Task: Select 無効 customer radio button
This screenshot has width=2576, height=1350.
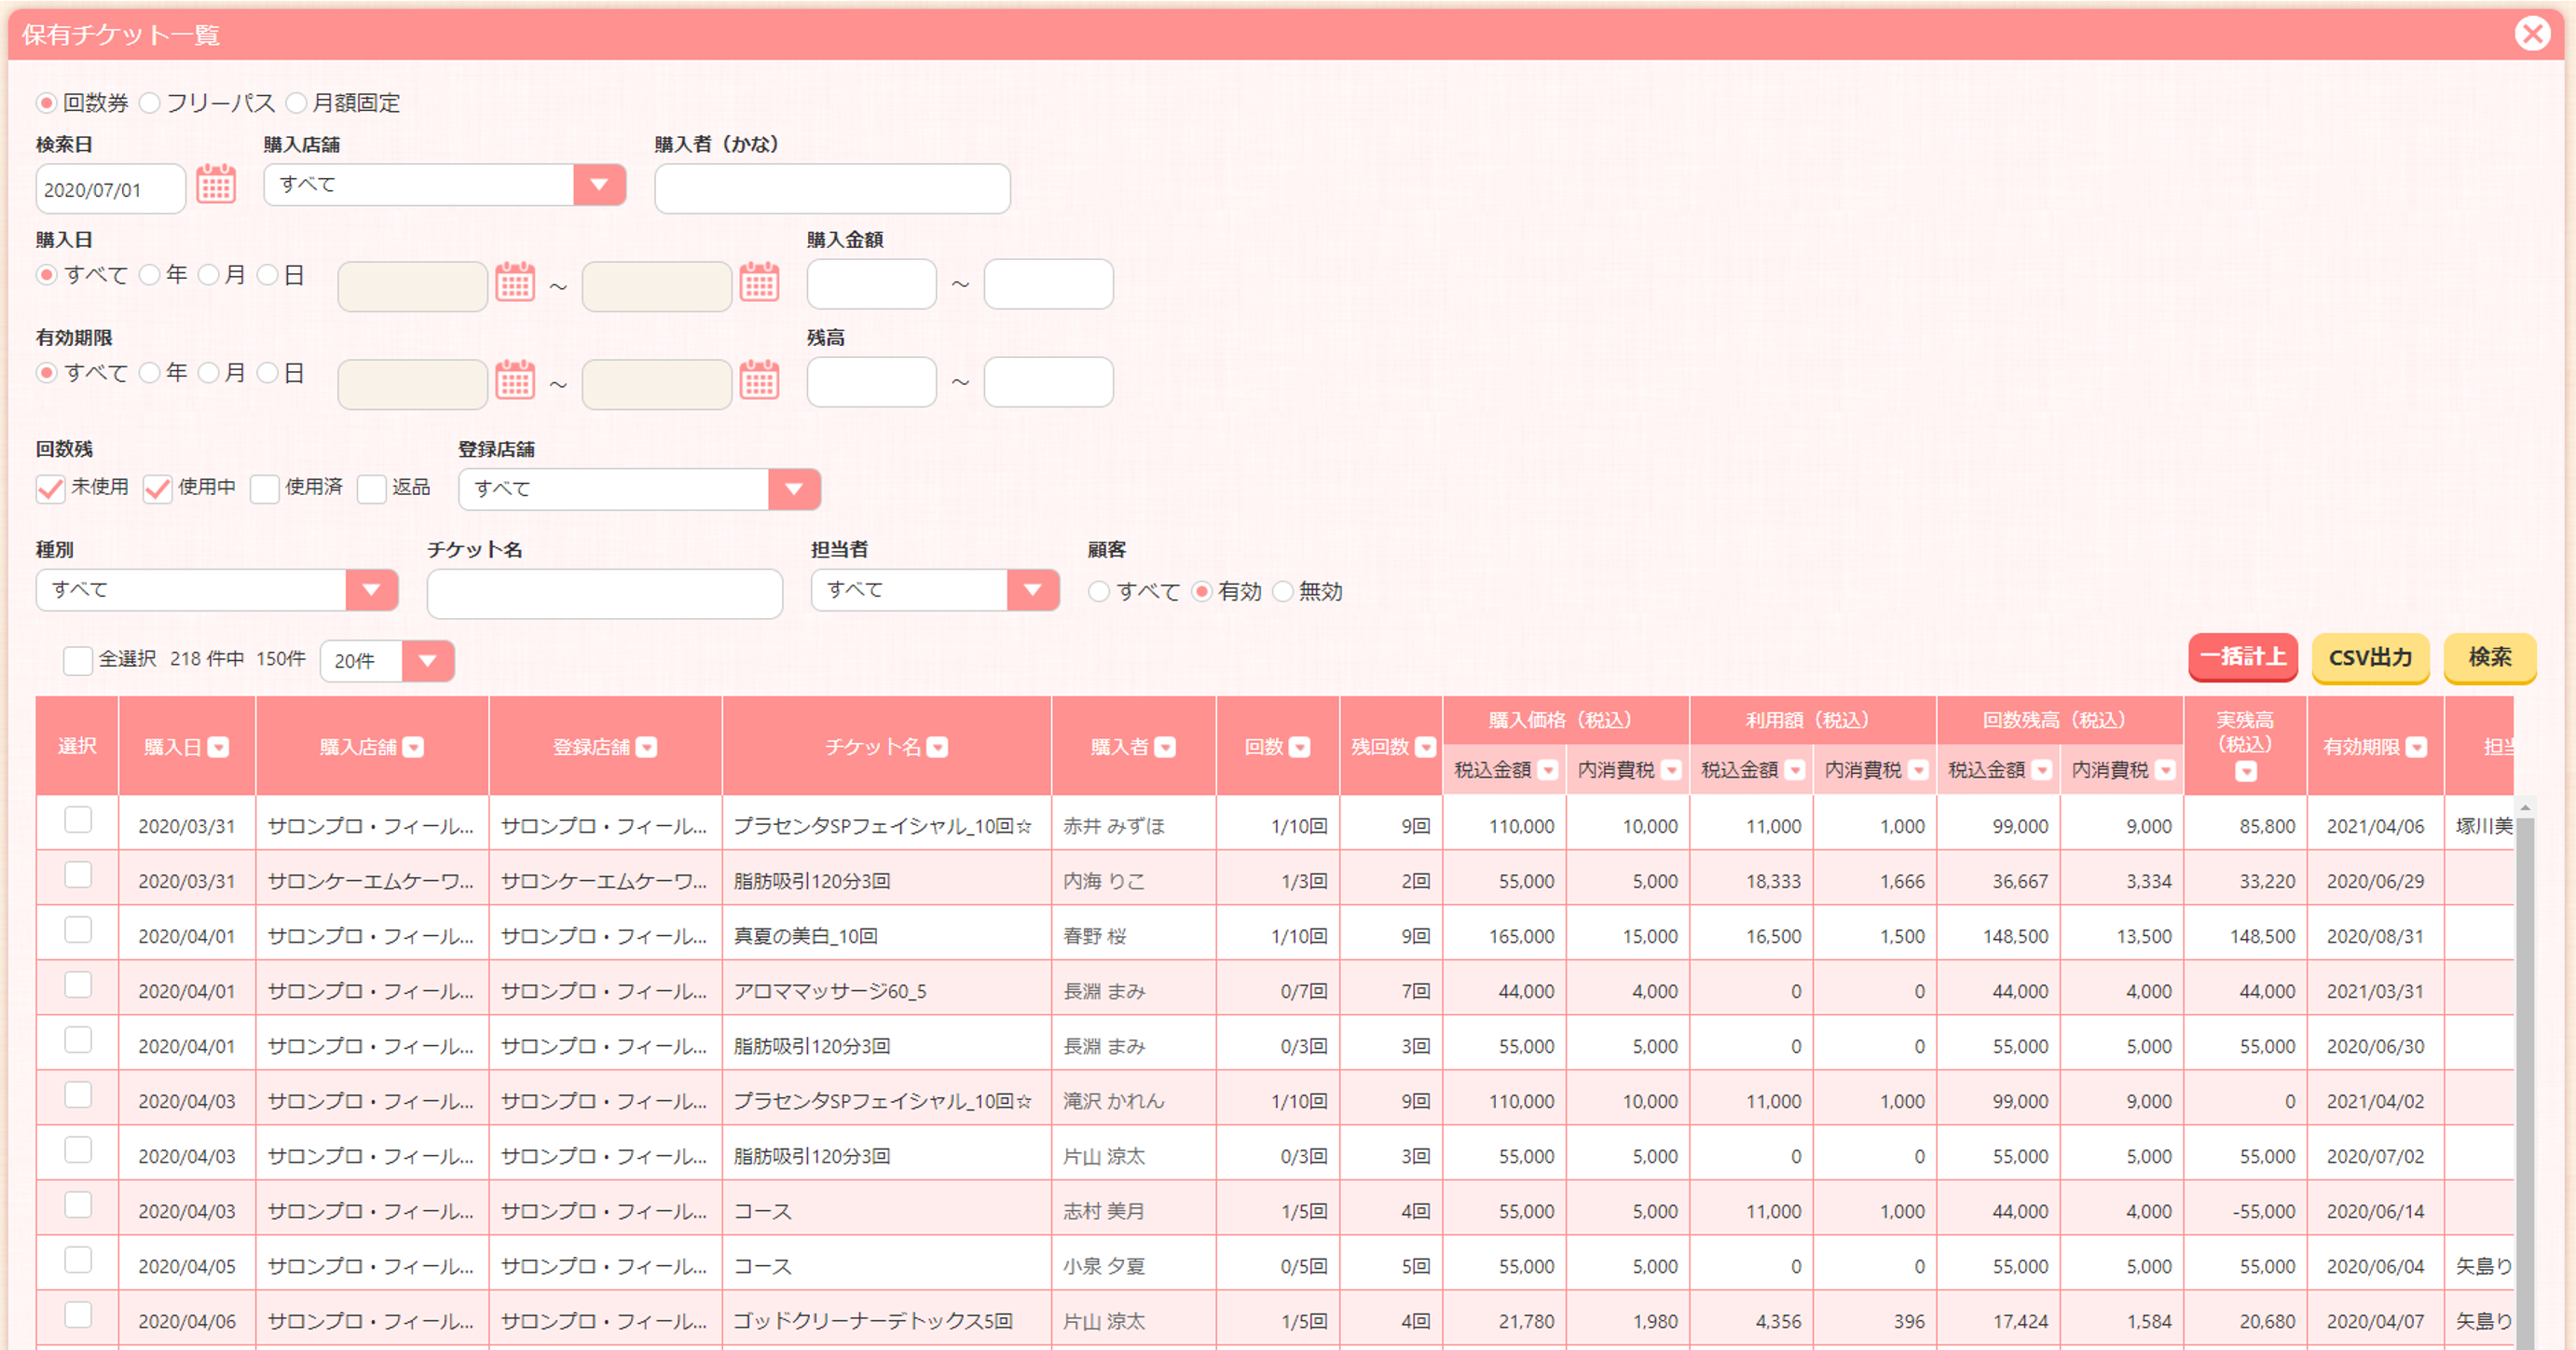Action: pos(1283,591)
